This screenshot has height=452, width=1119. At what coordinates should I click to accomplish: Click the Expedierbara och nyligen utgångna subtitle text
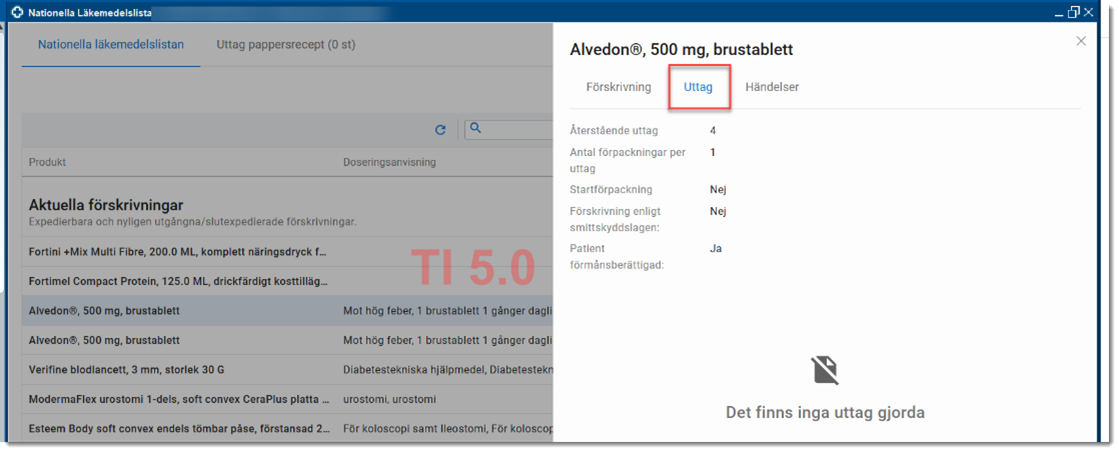pos(193,222)
